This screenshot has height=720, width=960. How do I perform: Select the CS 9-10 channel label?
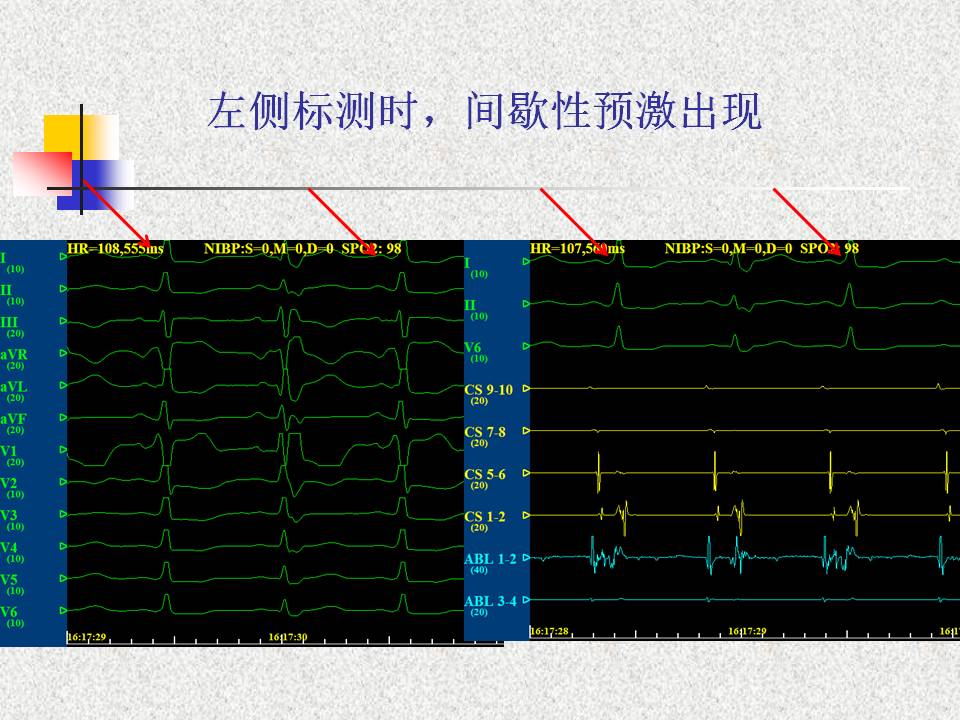tap(488, 389)
